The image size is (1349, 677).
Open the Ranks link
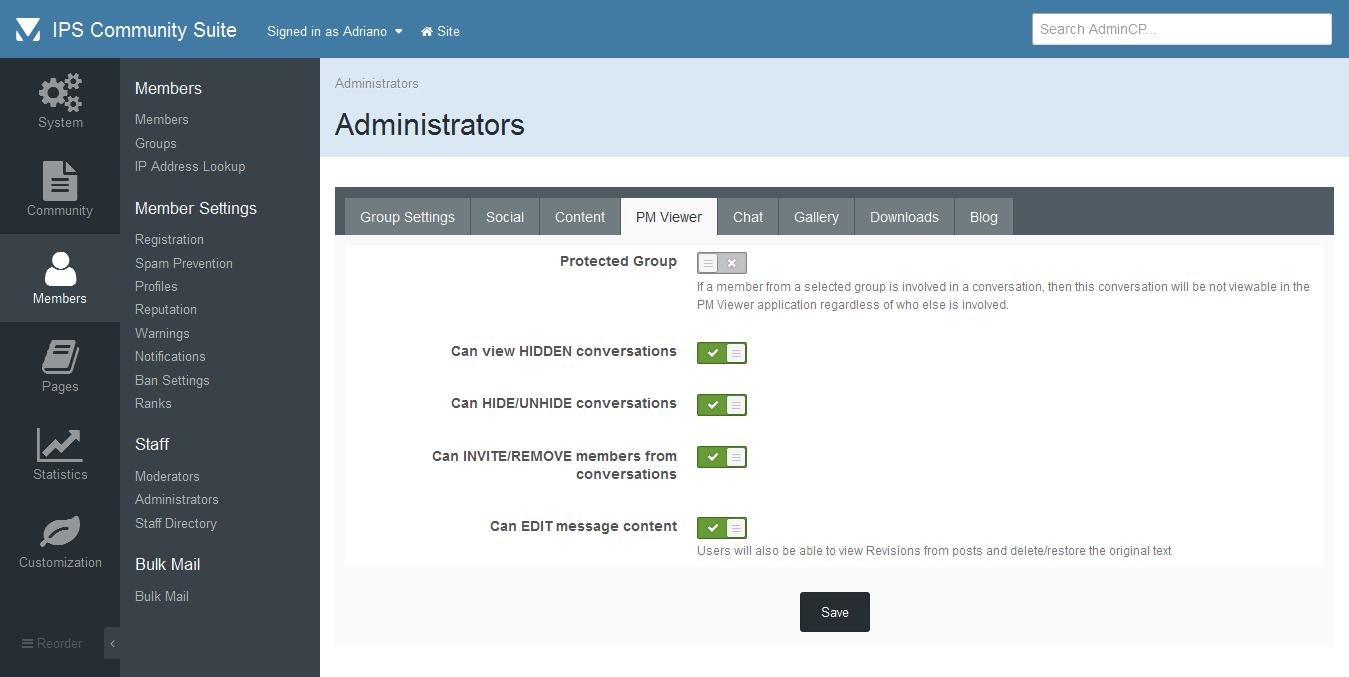point(153,403)
